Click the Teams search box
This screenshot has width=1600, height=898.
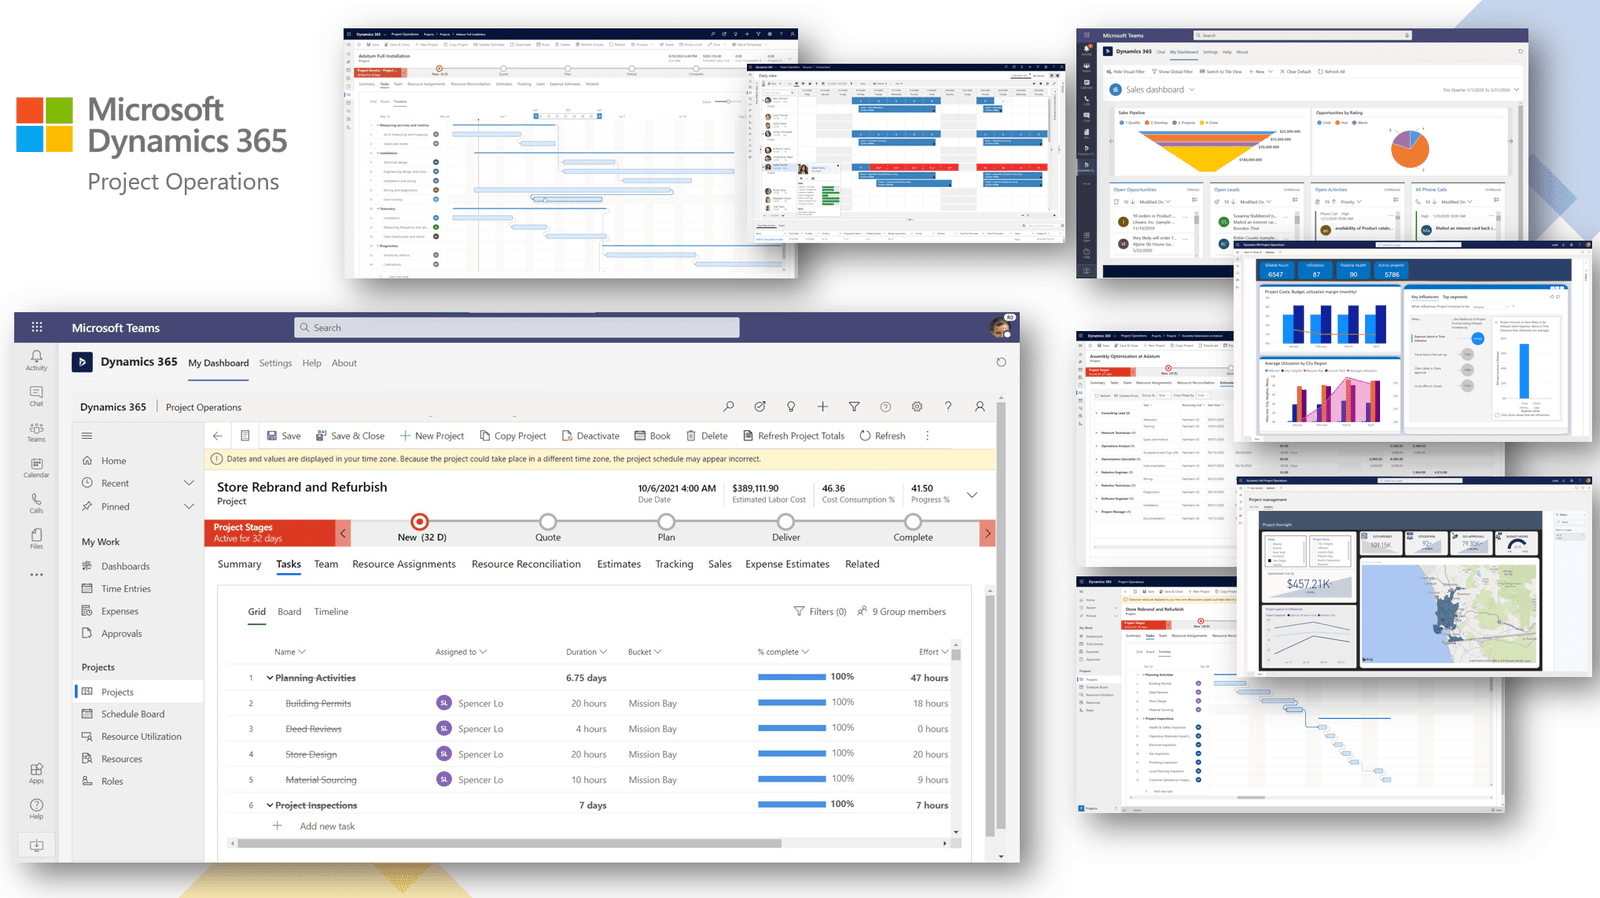(517, 327)
